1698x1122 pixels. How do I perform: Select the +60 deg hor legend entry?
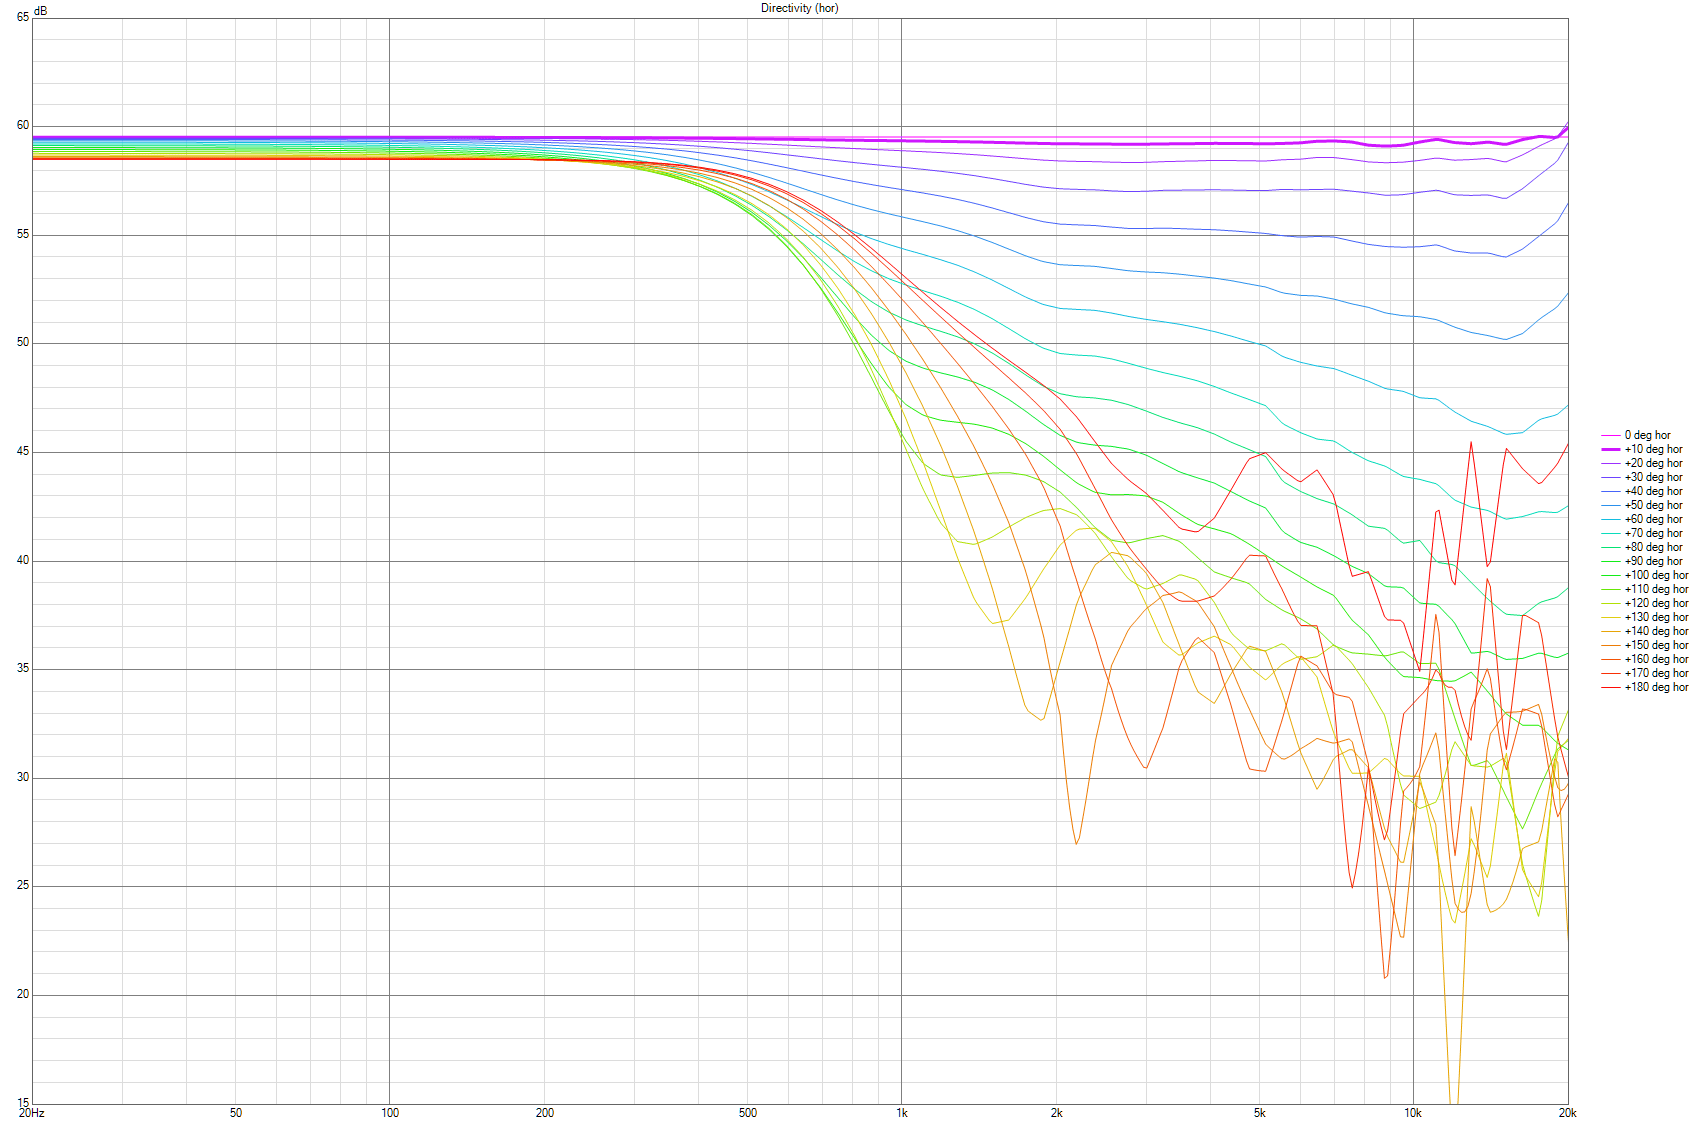click(x=1642, y=519)
